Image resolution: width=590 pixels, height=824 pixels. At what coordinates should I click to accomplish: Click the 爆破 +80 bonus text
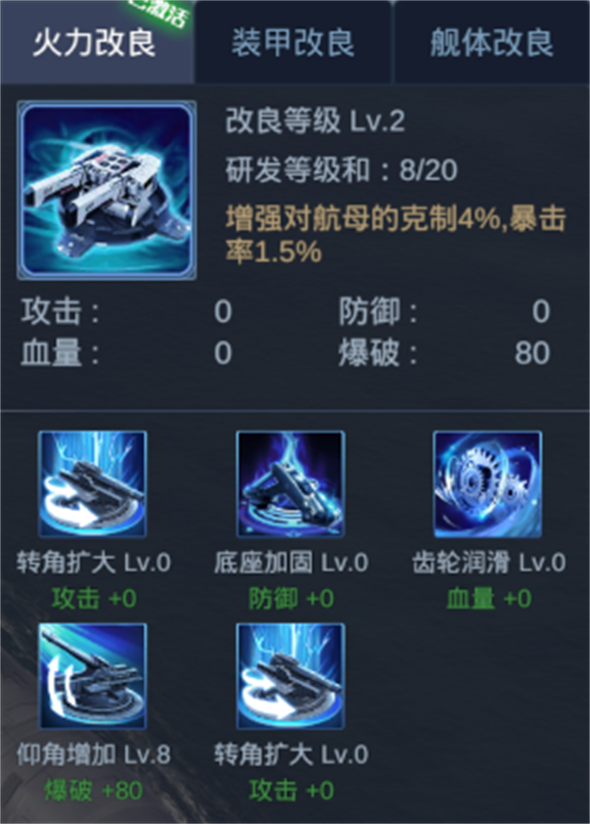(93, 790)
